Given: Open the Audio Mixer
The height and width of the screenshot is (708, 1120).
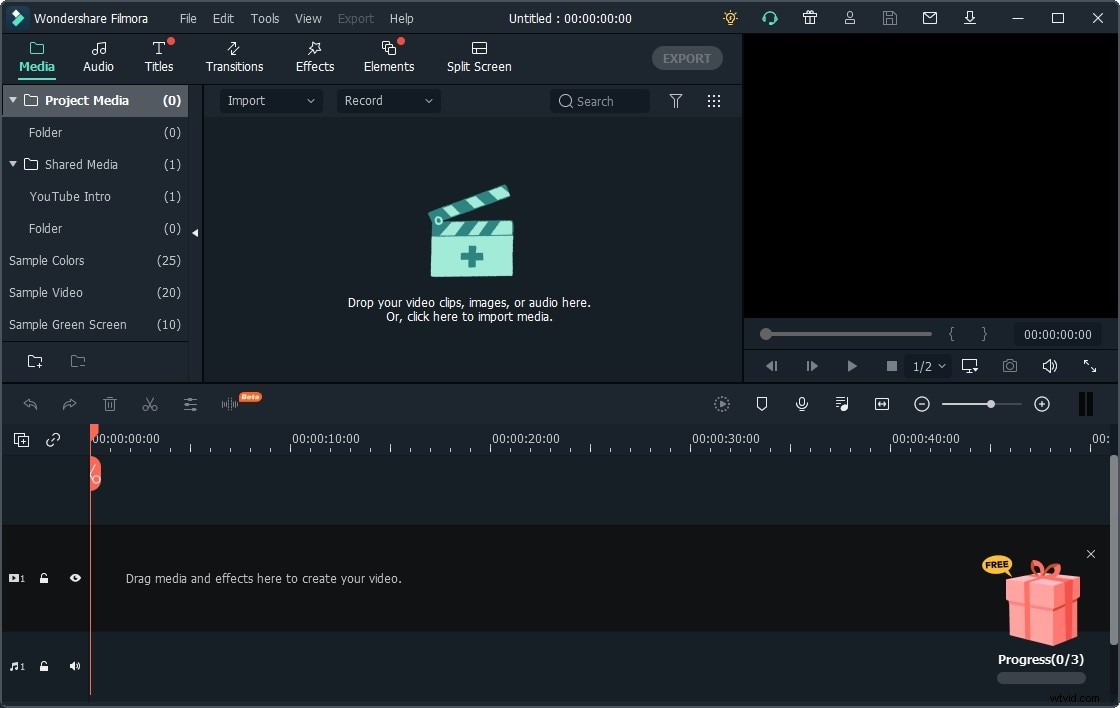Looking at the screenshot, I should point(841,404).
